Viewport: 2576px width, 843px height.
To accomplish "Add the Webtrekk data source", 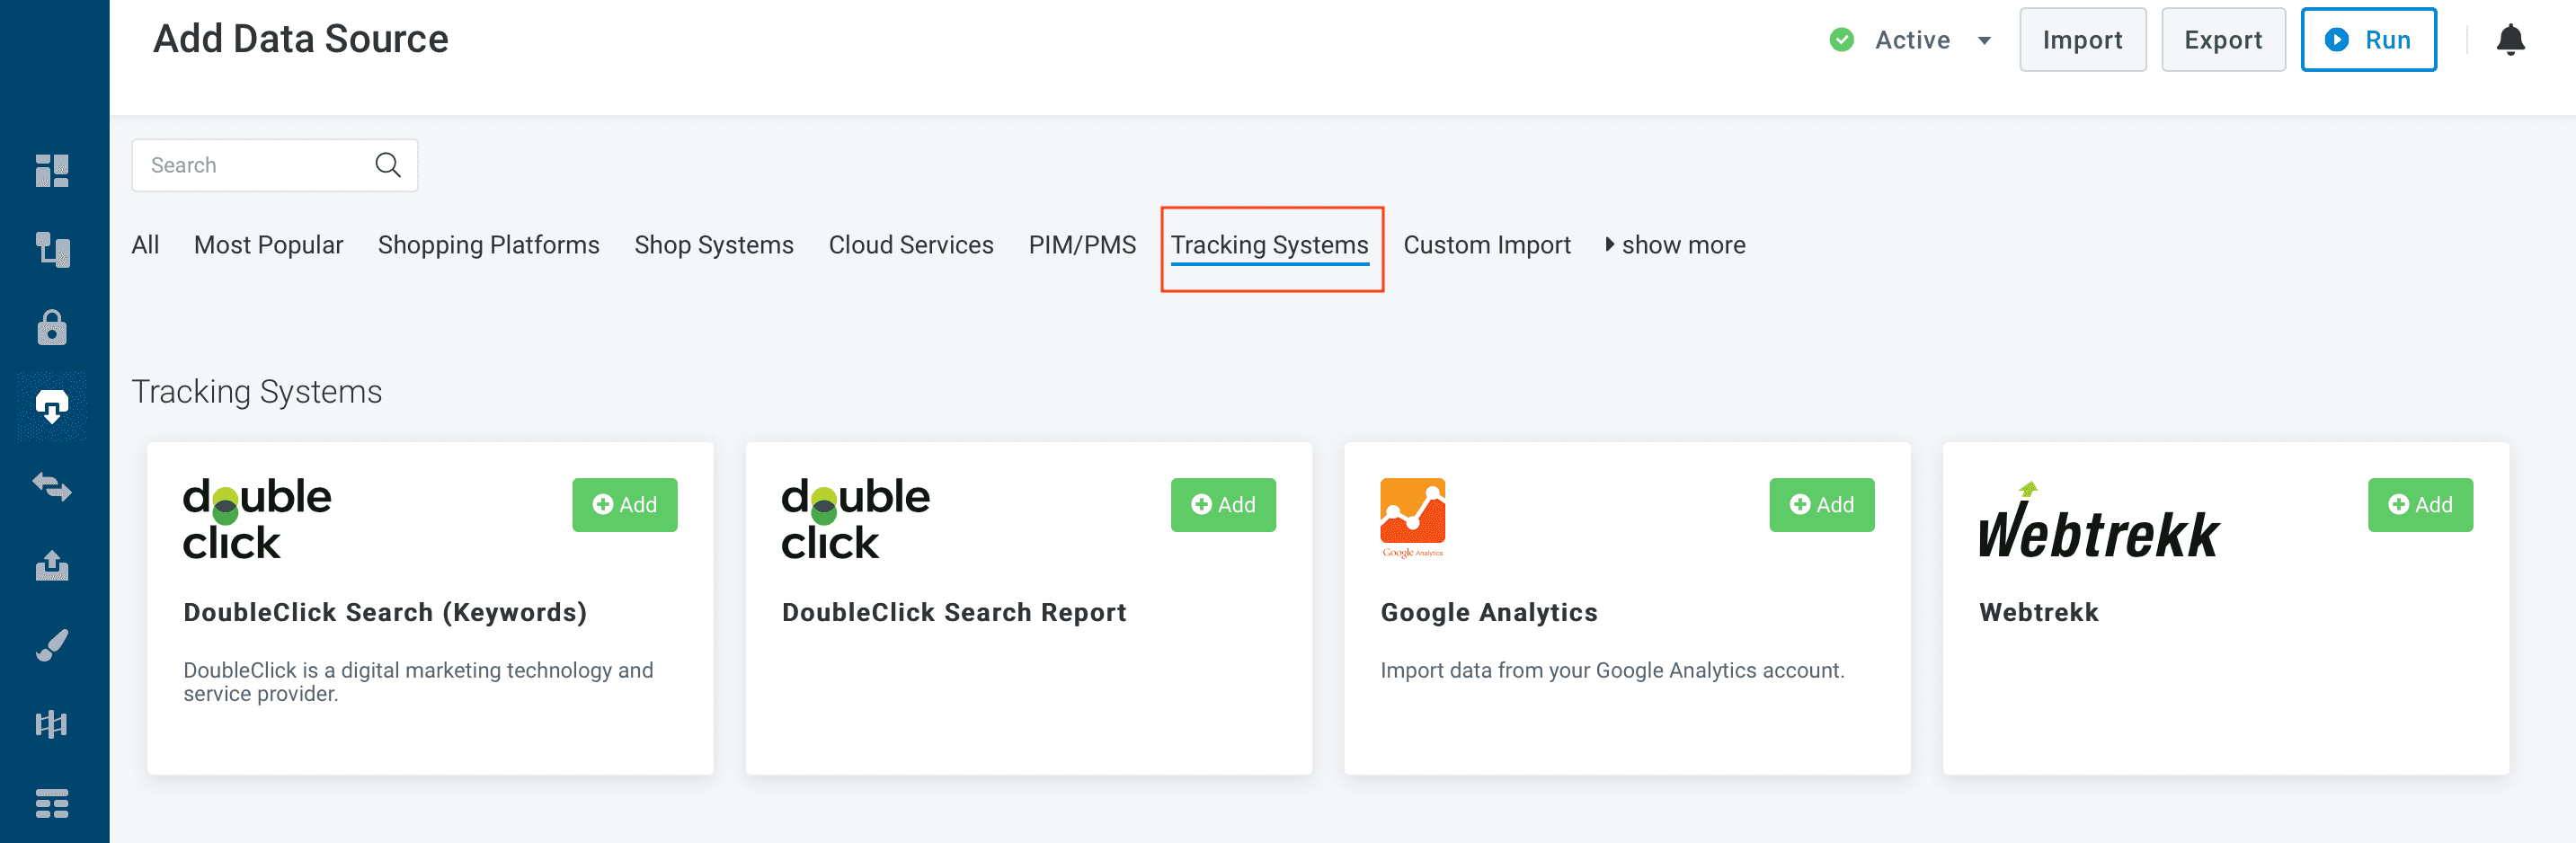I will pos(2419,505).
